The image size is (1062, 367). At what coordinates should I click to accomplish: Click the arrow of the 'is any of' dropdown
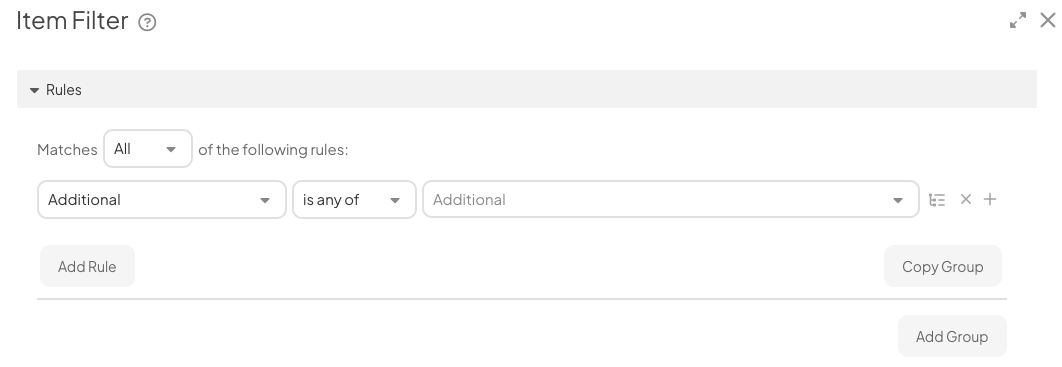pyautogui.click(x=394, y=200)
